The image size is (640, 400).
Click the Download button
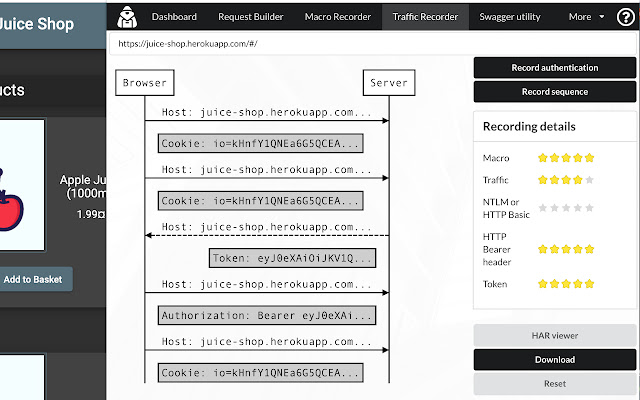[555, 360]
